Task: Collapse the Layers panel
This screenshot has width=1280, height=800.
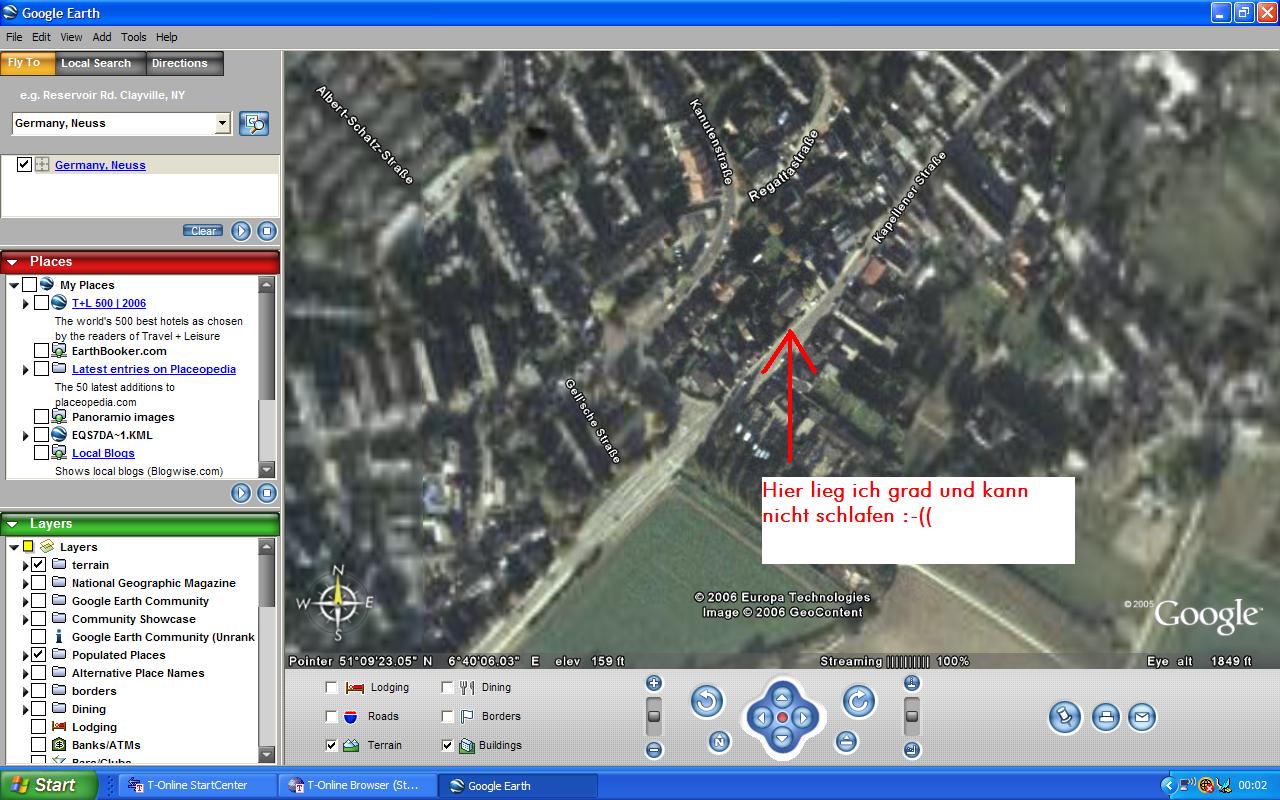Action: click(13, 524)
